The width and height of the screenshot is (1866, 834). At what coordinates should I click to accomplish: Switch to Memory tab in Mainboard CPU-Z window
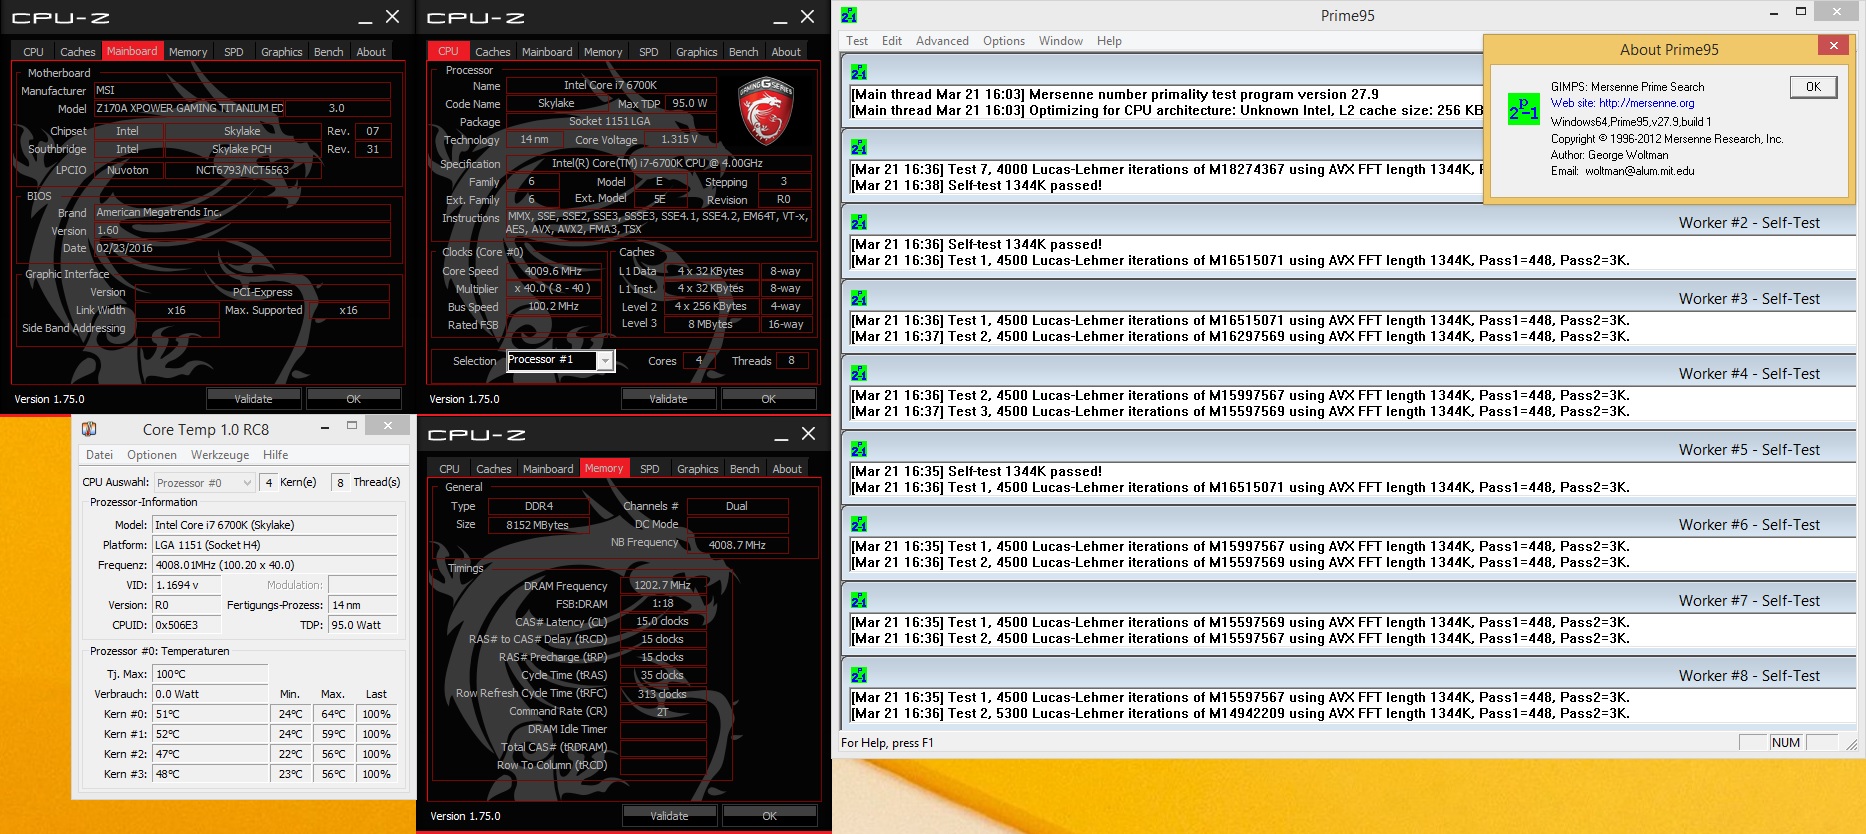tap(188, 52)
